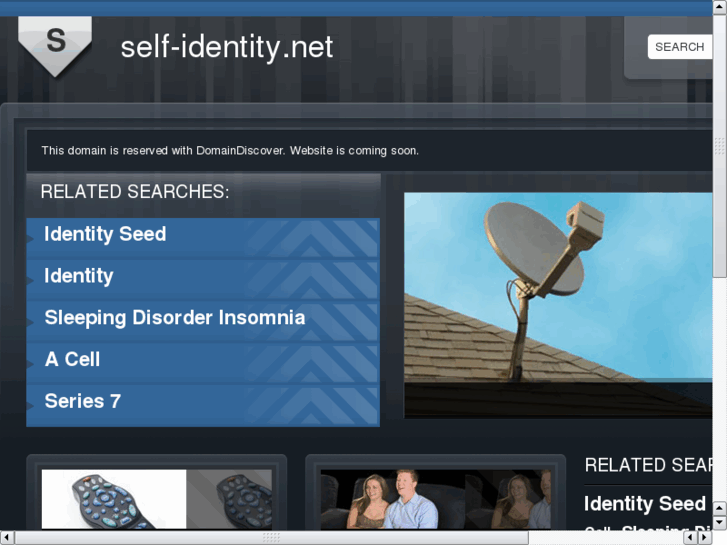Open the remote control thumbnail image
Viewport: 727px width, 545px height.
tap(157, 499)
